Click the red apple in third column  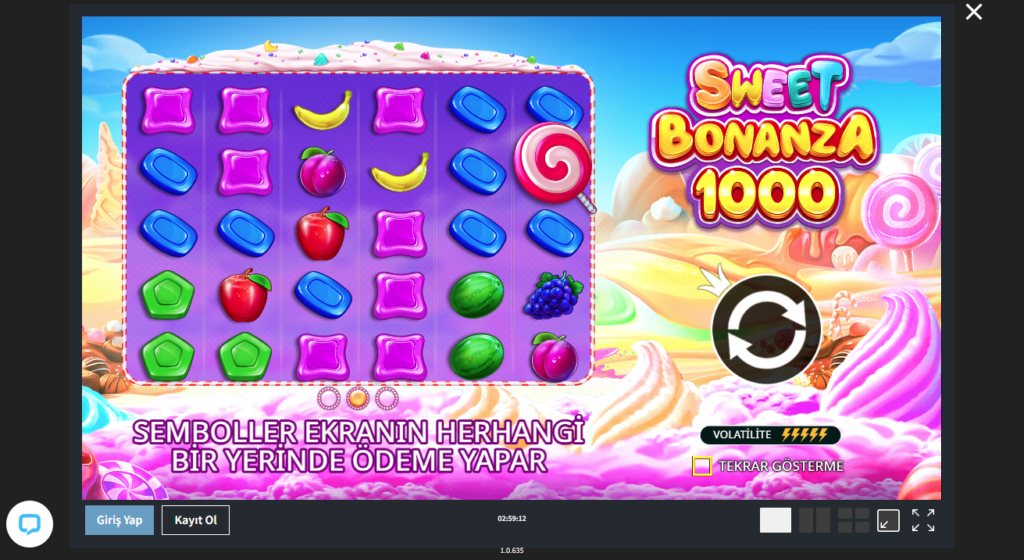[321, 233]
